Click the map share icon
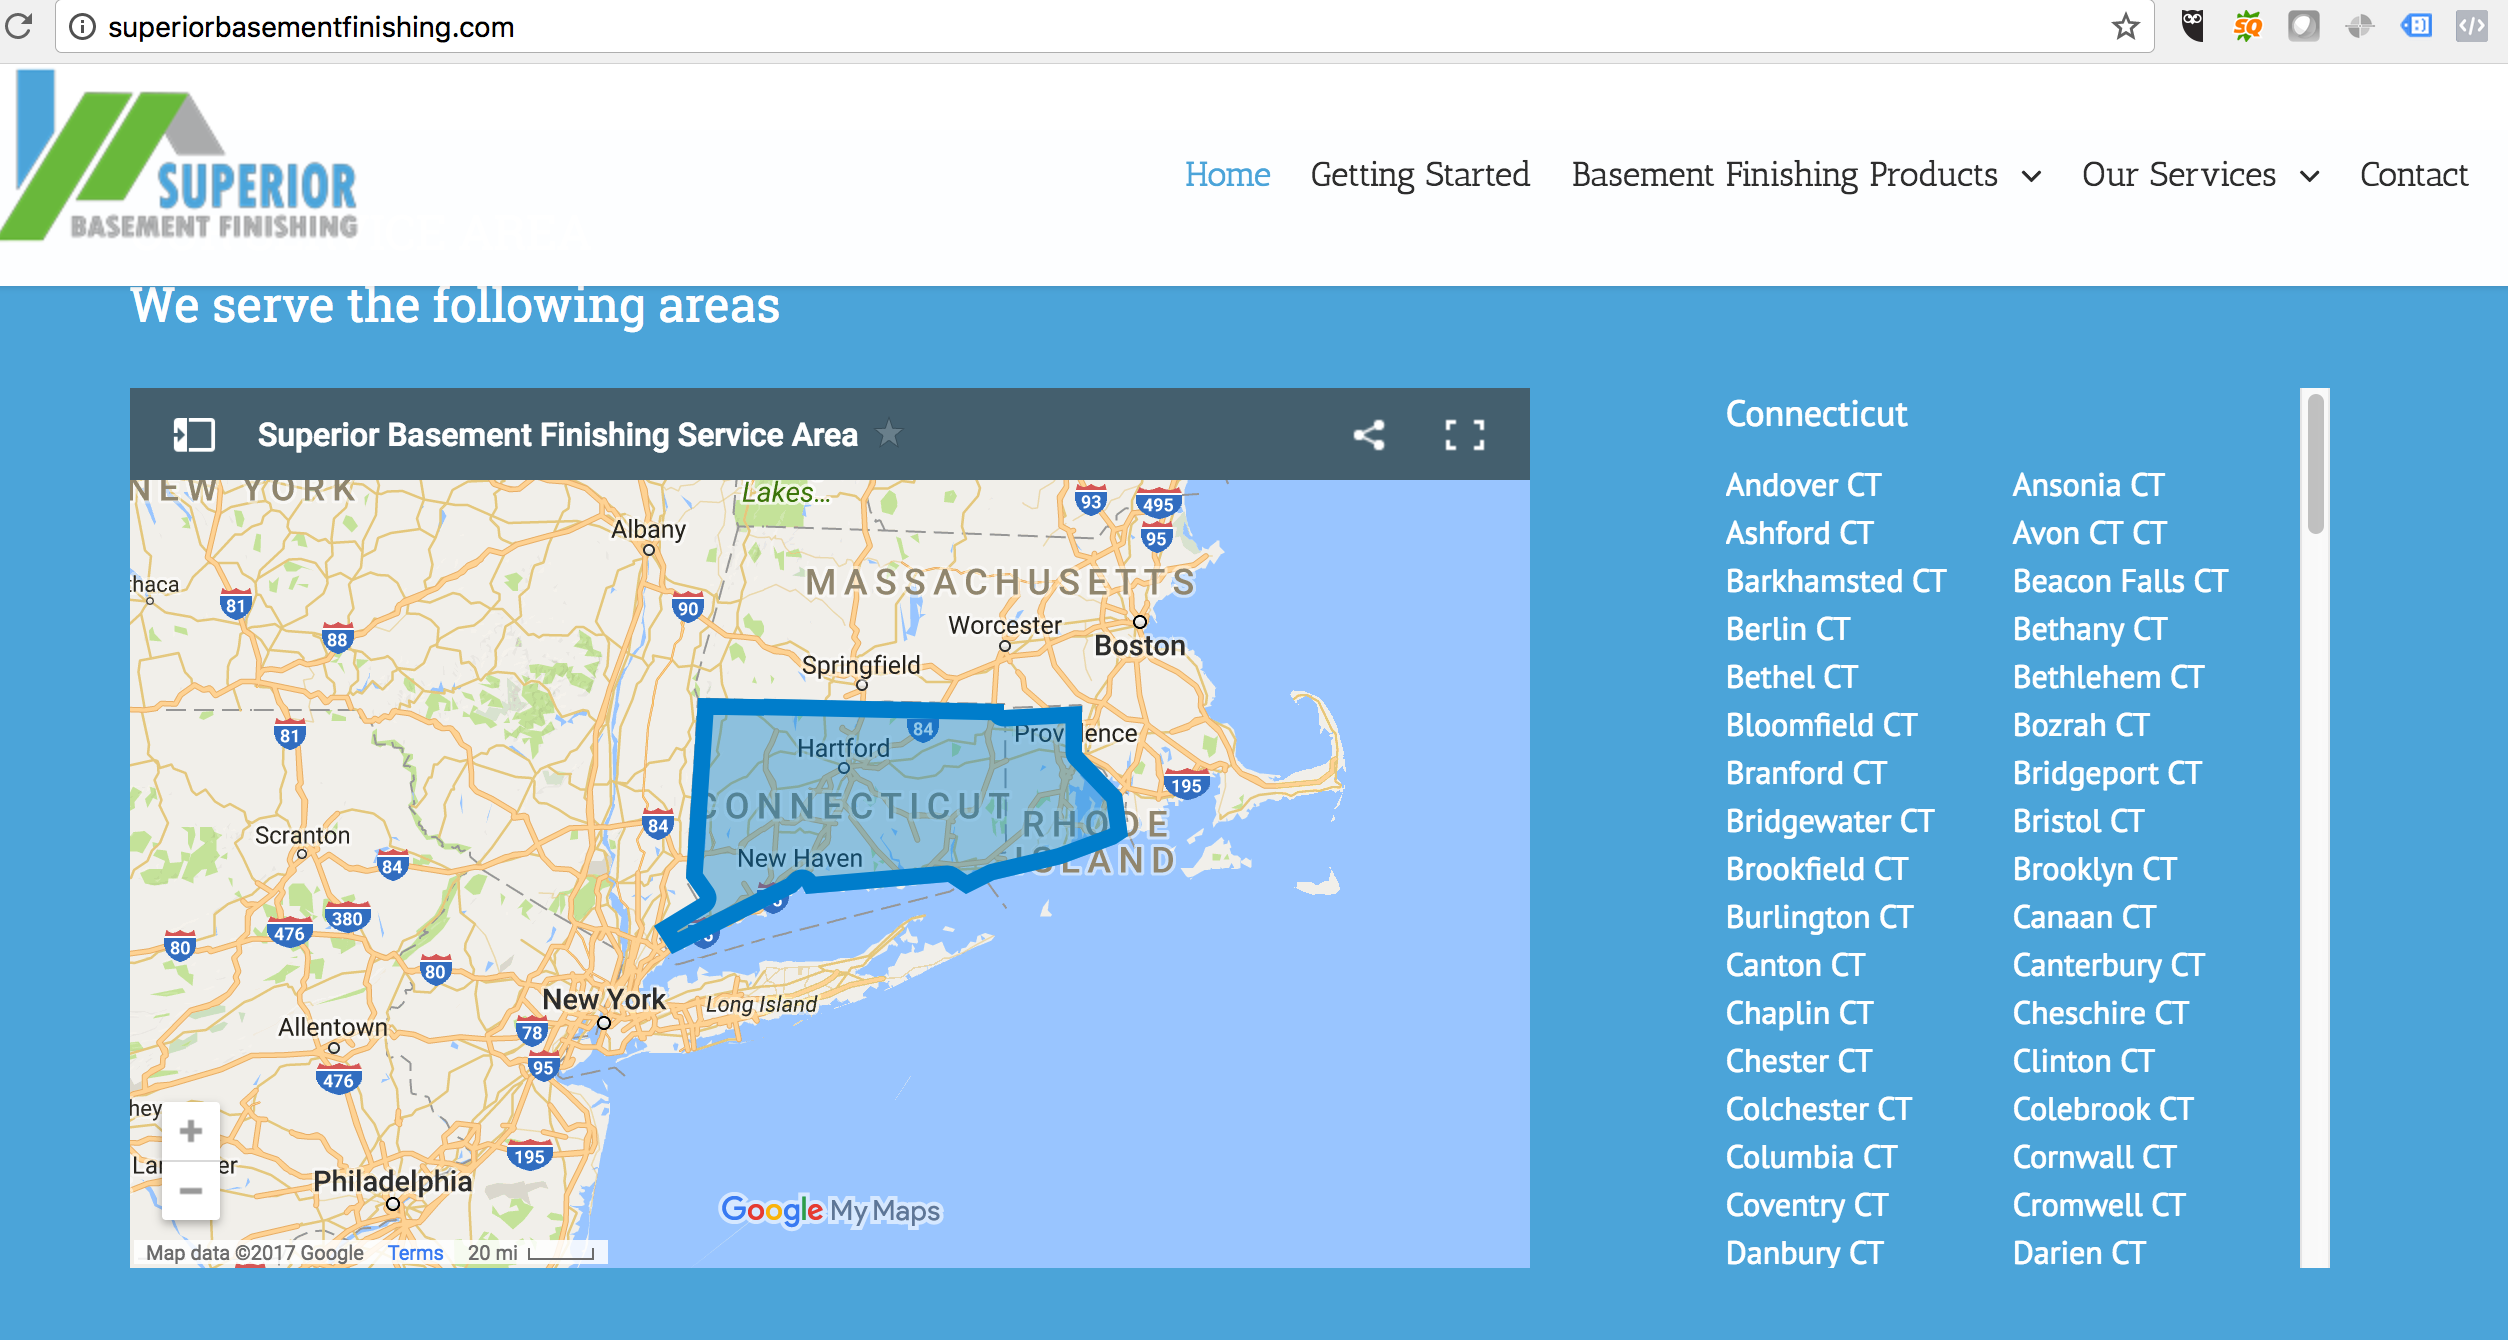The image size is (2508, 1340). coord(1368,435)
